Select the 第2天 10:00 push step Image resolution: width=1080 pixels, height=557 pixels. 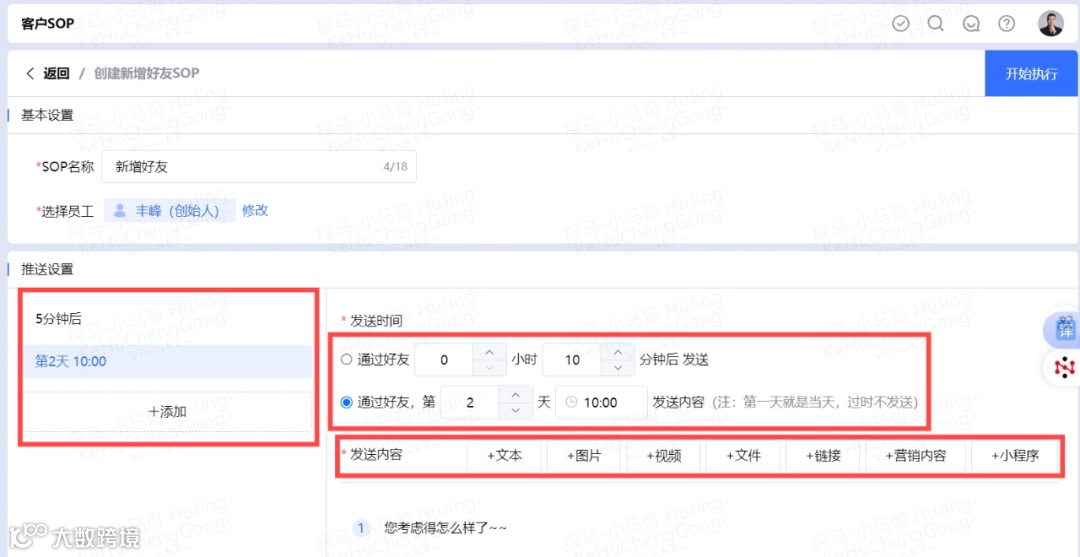pos(168,361)
